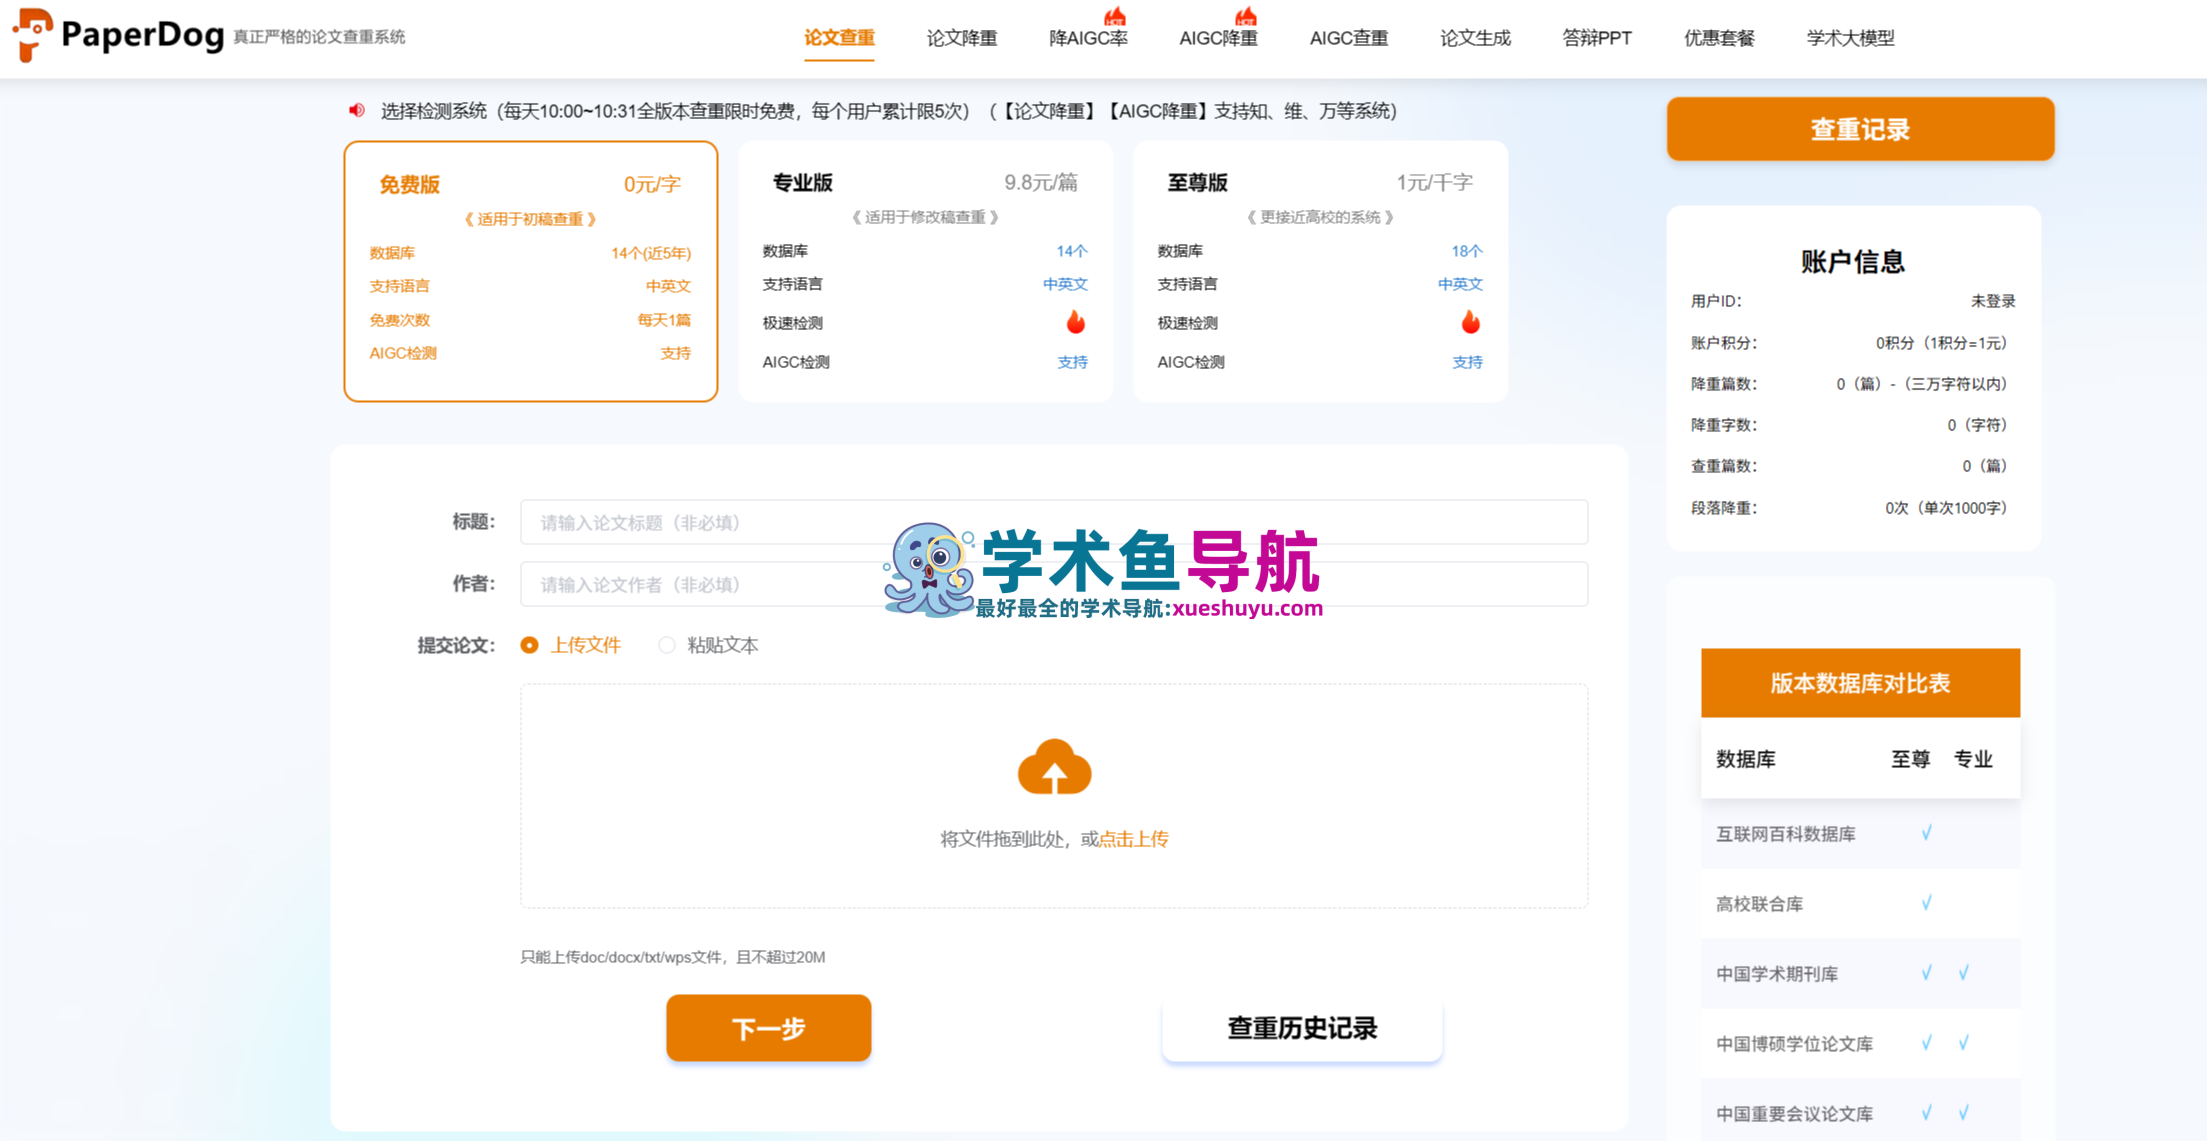Image resolution: width=2207 pixels, height=1141 pixels.
Task: Click the 点击上传 link
Action: [1133, 839]
